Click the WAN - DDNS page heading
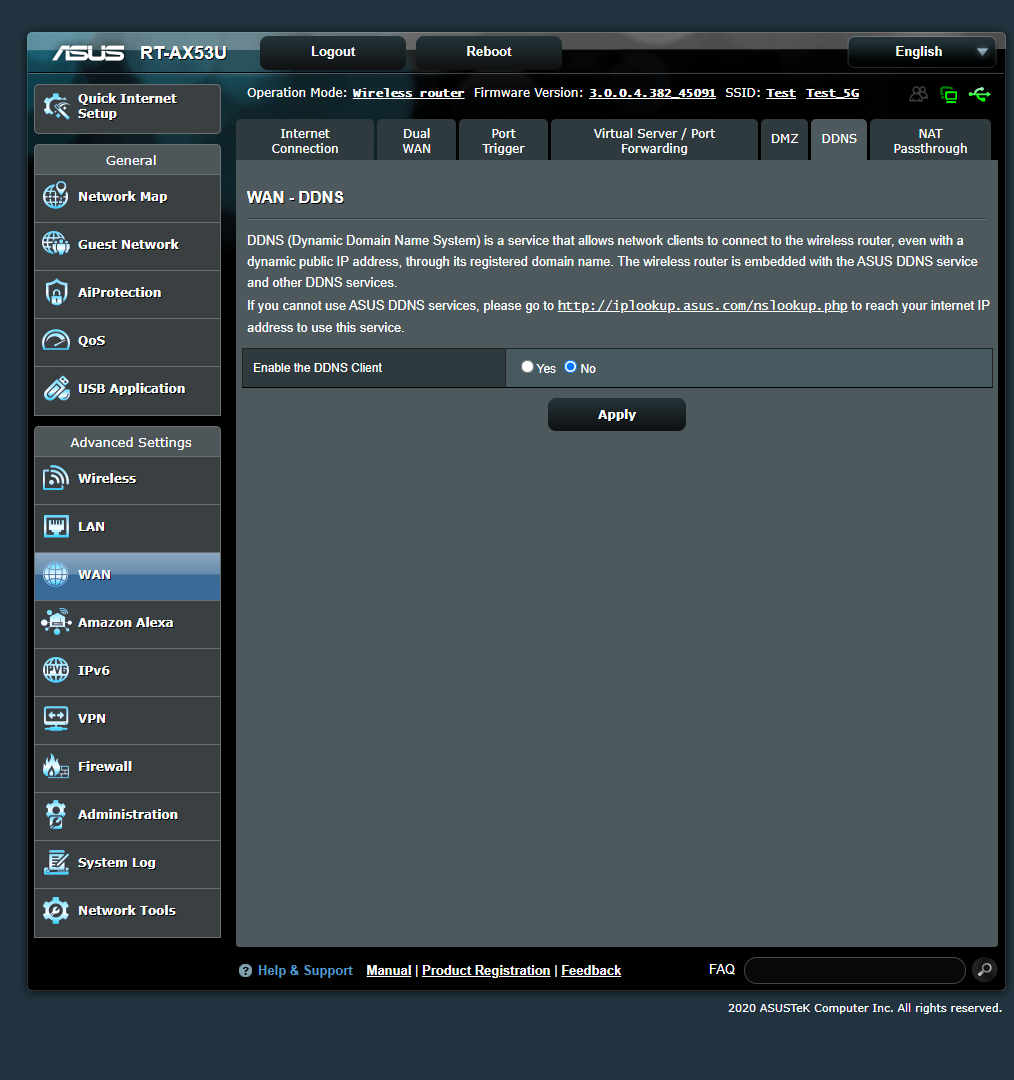 [296, 198]
